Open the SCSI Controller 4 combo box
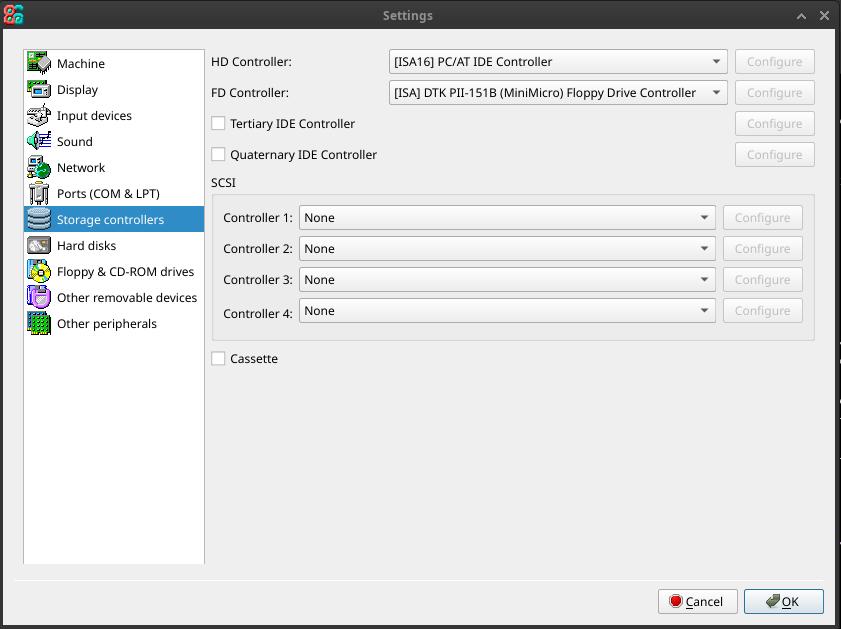 (507, 310)
